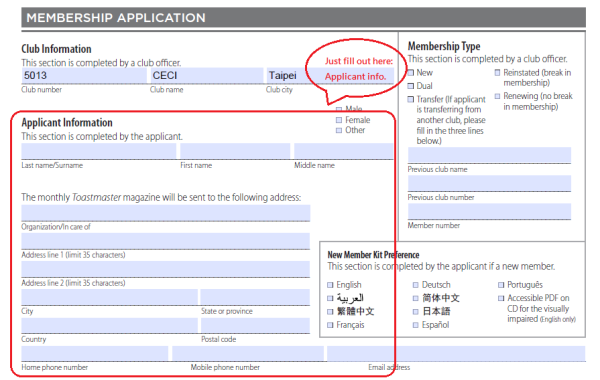Check the Reinstated membership checkbox
This screenshot has height=380, width=600.
coord(497,72)
